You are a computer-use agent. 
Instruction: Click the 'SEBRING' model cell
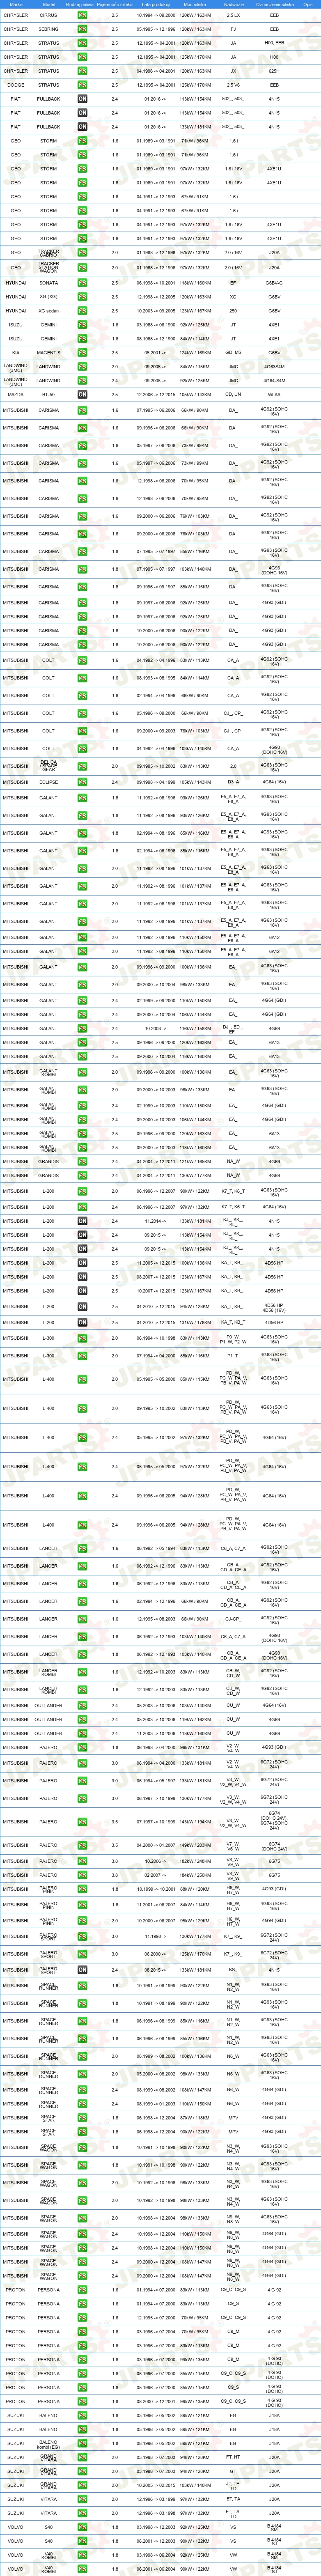point(48,30)
